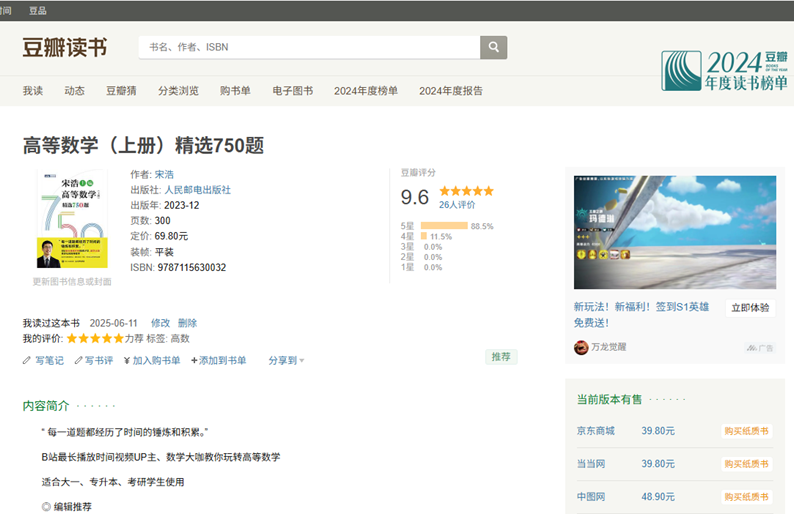The width and height of the screenshot is (794, 514).
Task: Open 2024年度报告 navigation item
Action: coord(451,91)
